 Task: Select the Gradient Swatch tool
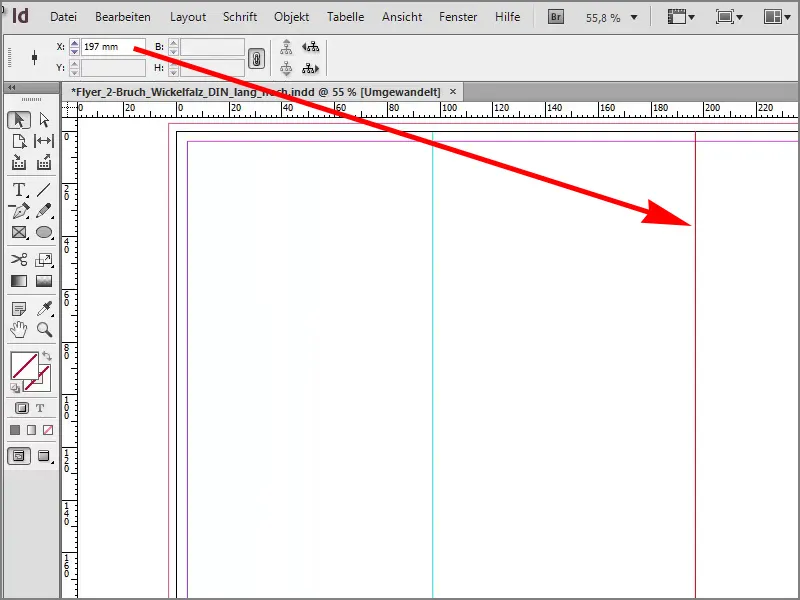coord(19,281)
